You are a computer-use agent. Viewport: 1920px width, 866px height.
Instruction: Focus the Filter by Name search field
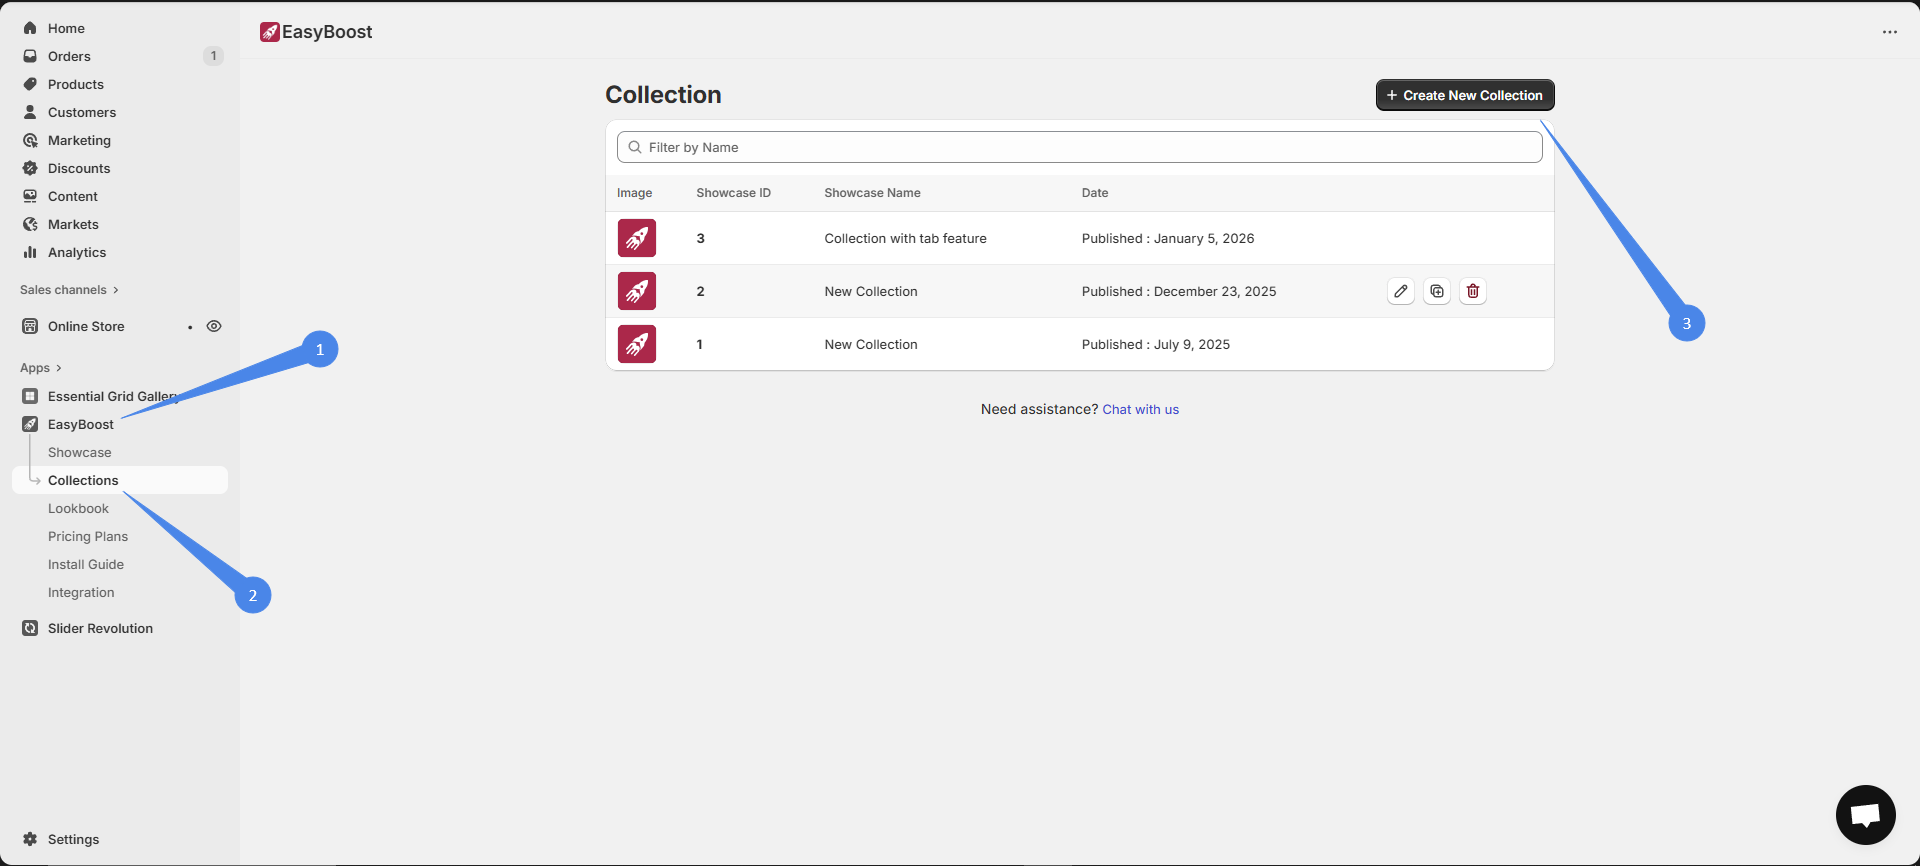tap(1080, 147)
